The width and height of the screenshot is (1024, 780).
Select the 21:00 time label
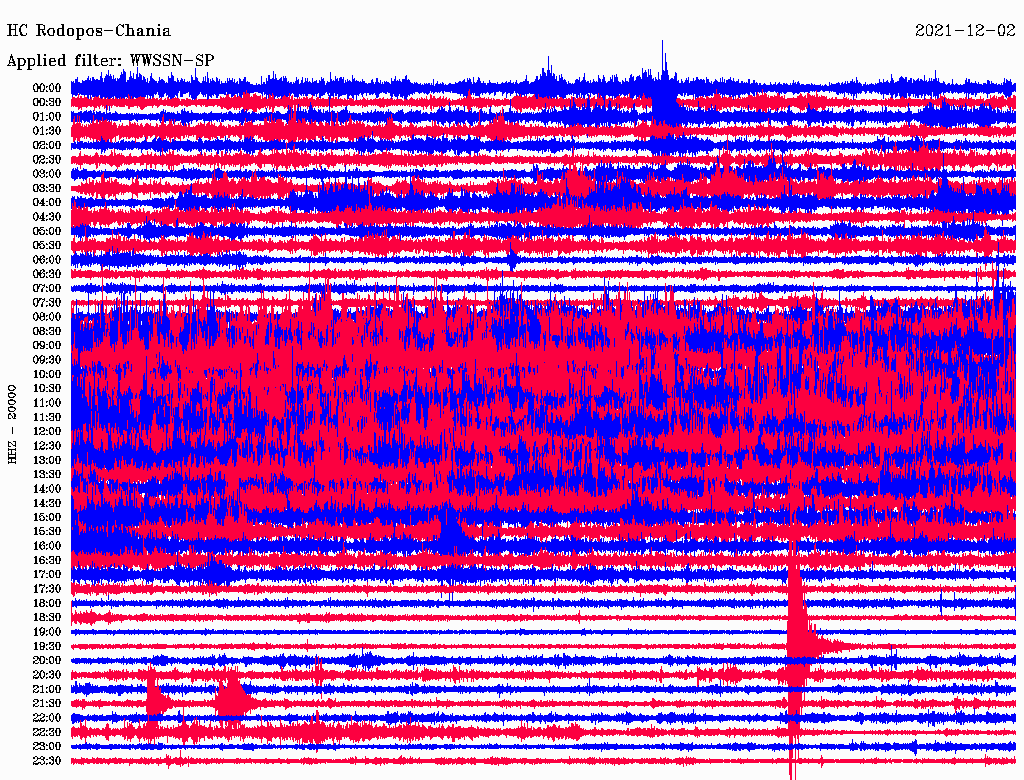click(46, 689)
